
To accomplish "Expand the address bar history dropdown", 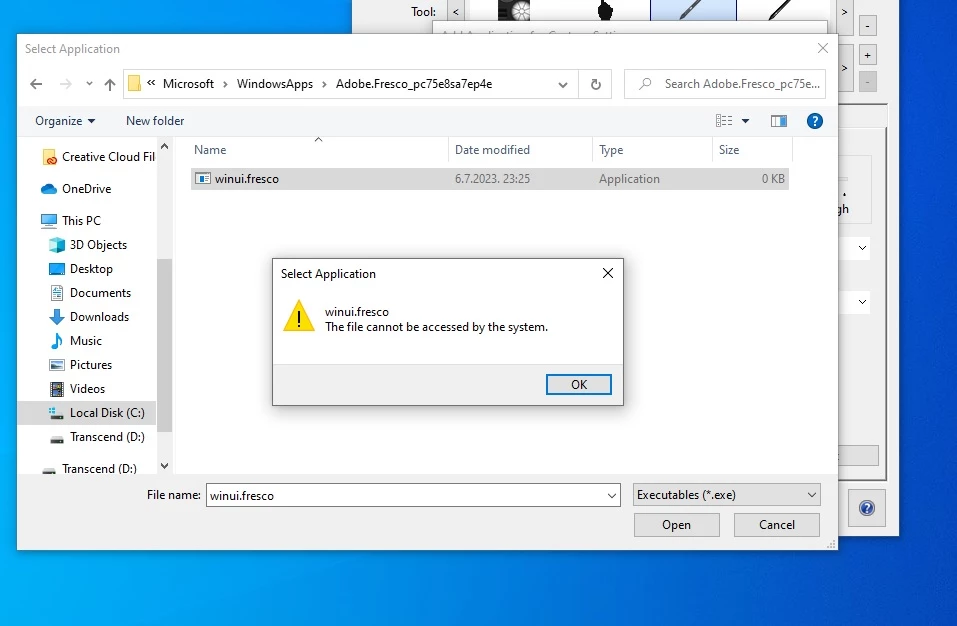I will click(x=563, y=84).
